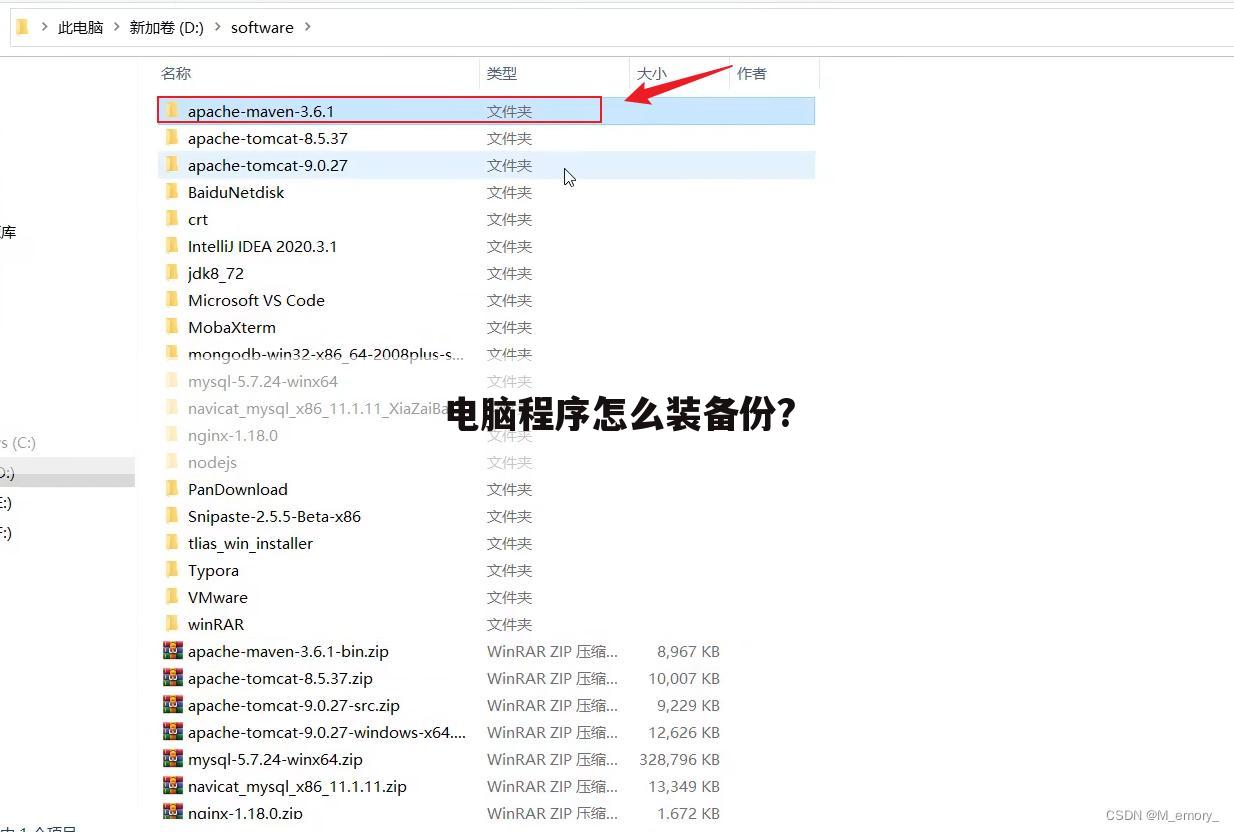Viewport: 1234px width, 832px height.
Task: Click the type cell of the BaiduNetdisk row
Action: 509,192
